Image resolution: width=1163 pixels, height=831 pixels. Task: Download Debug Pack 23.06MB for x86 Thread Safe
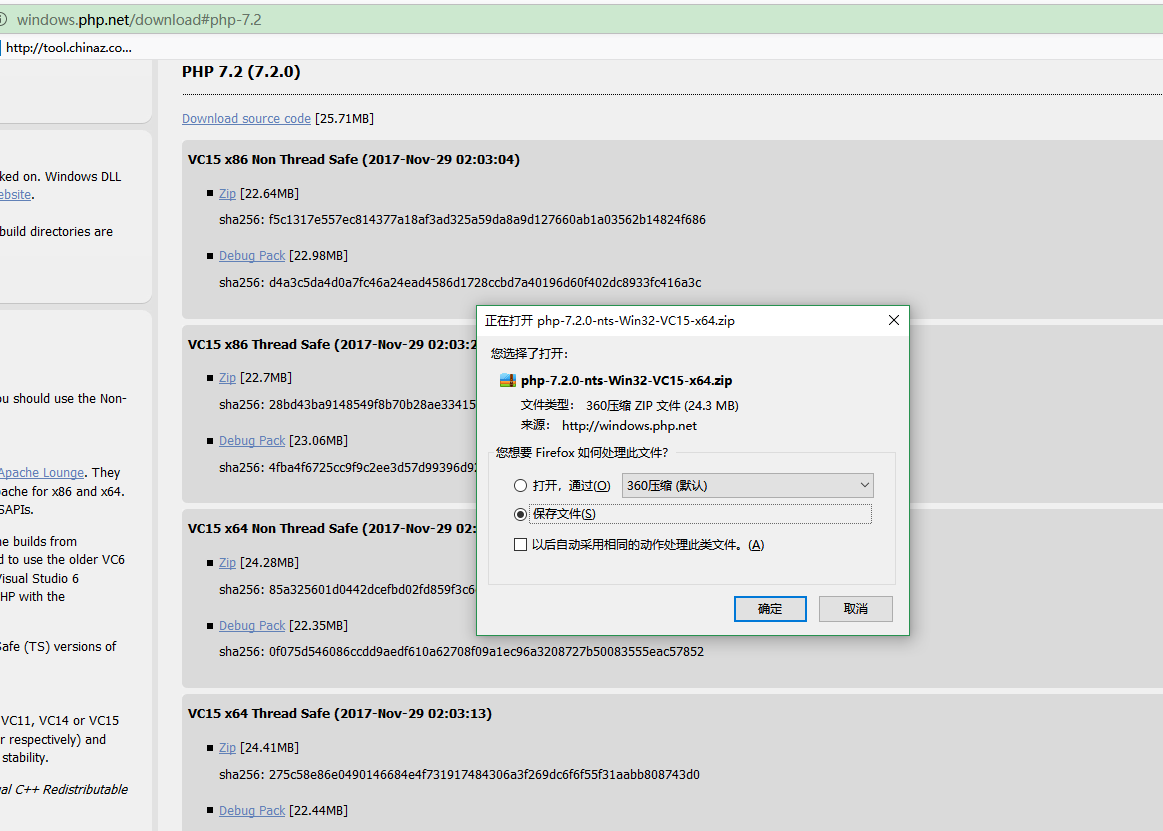pyautogui.click(x=252, y=441)
